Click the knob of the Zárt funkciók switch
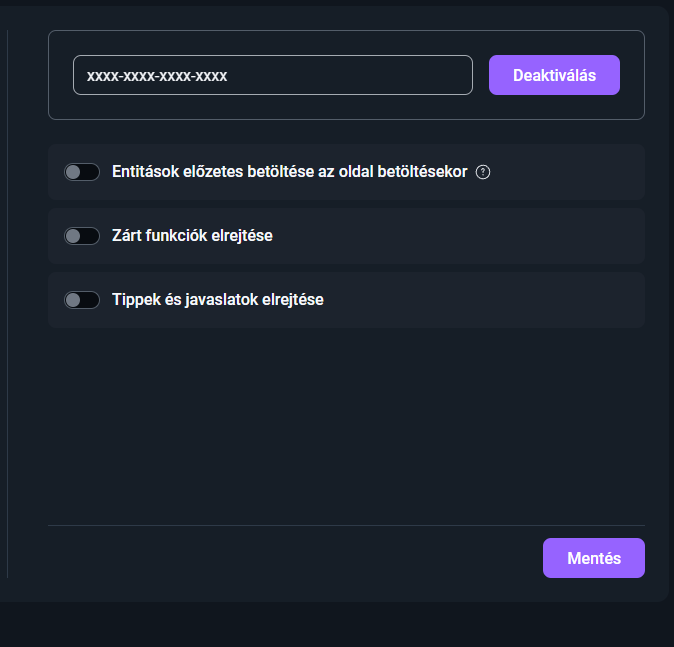Screen dimensions: 674x647 coord(73,236)
